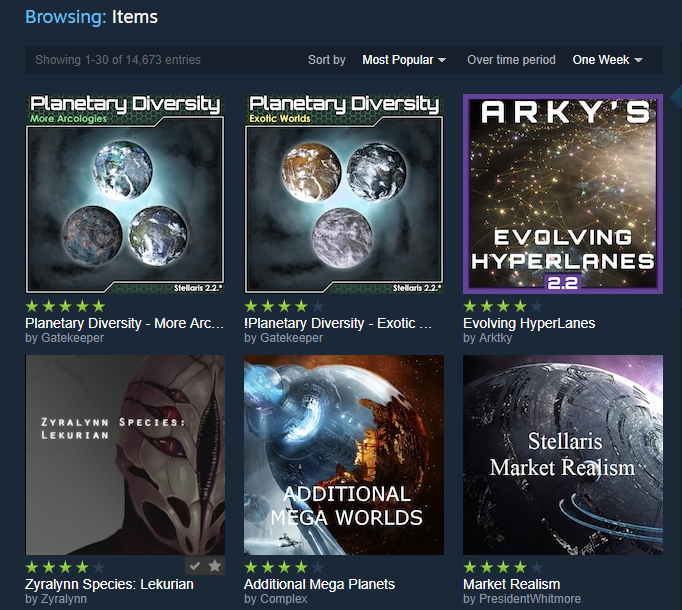Subscribe checkmark icon on Zyralynn Species card

[195, 566]
